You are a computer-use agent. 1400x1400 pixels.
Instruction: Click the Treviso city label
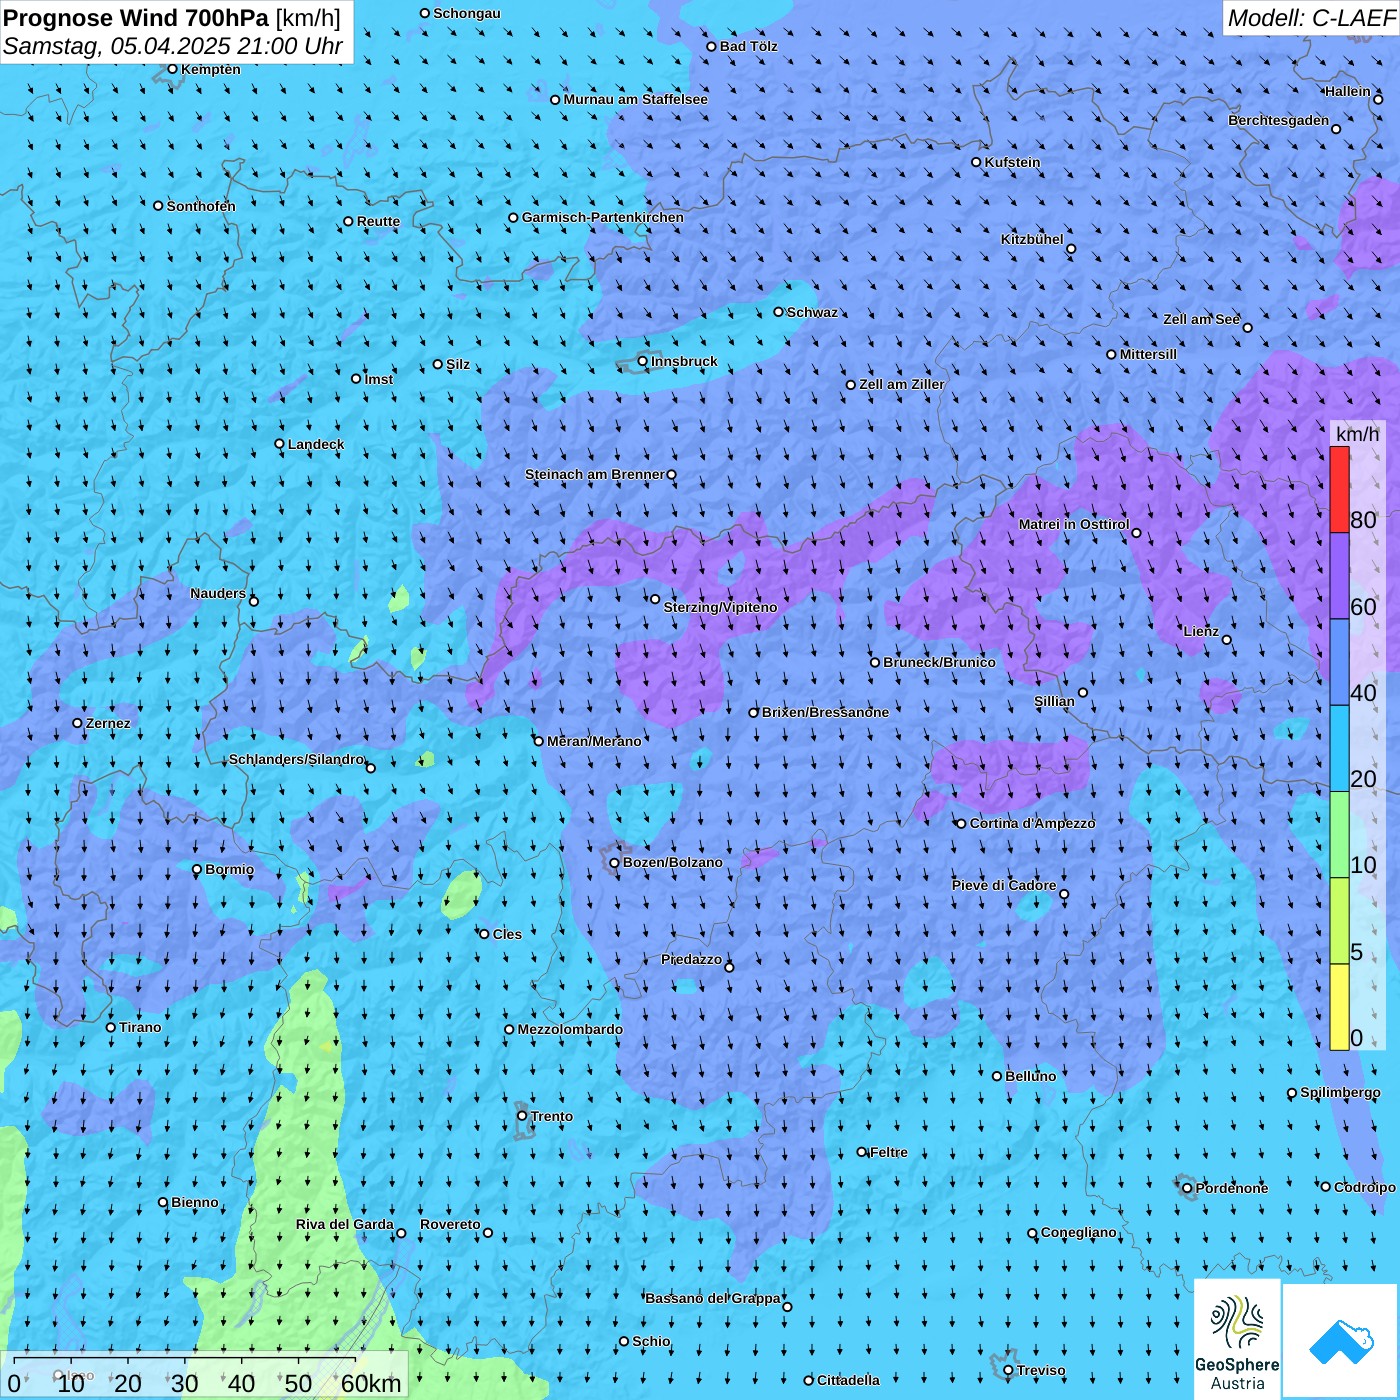click(x=1041, y=1370)
